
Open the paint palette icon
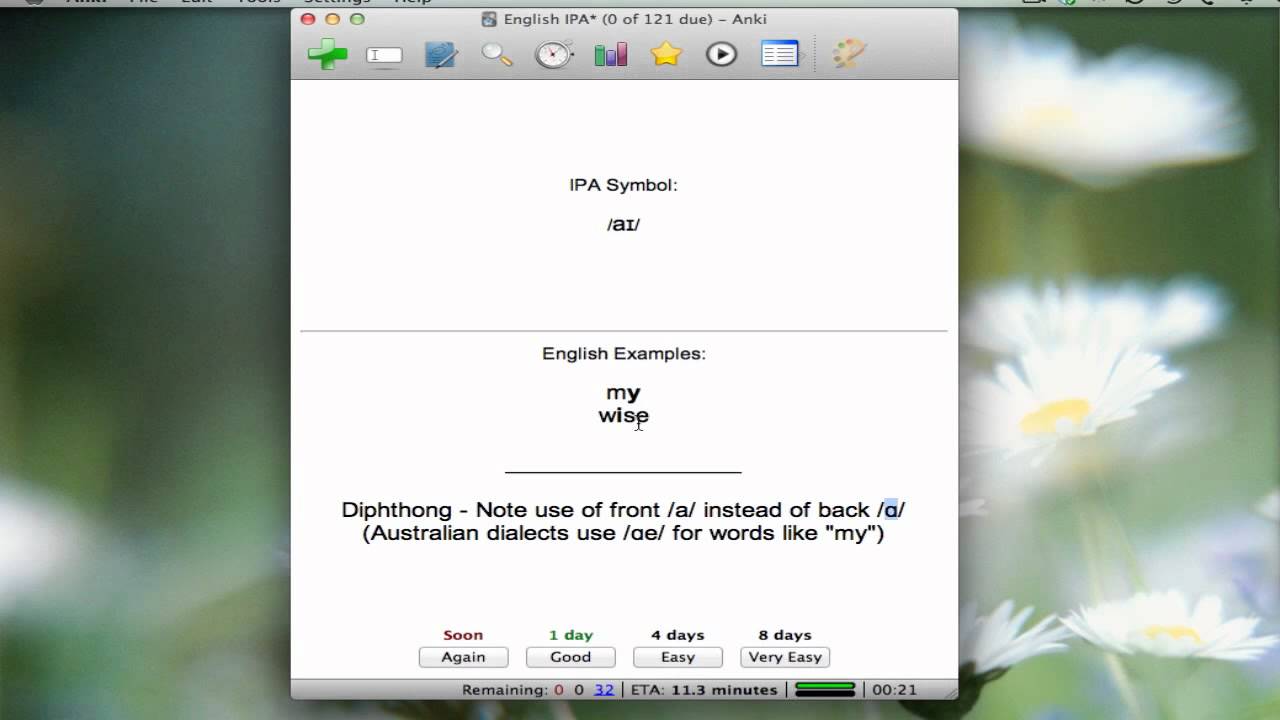click(x=848, y=54)
